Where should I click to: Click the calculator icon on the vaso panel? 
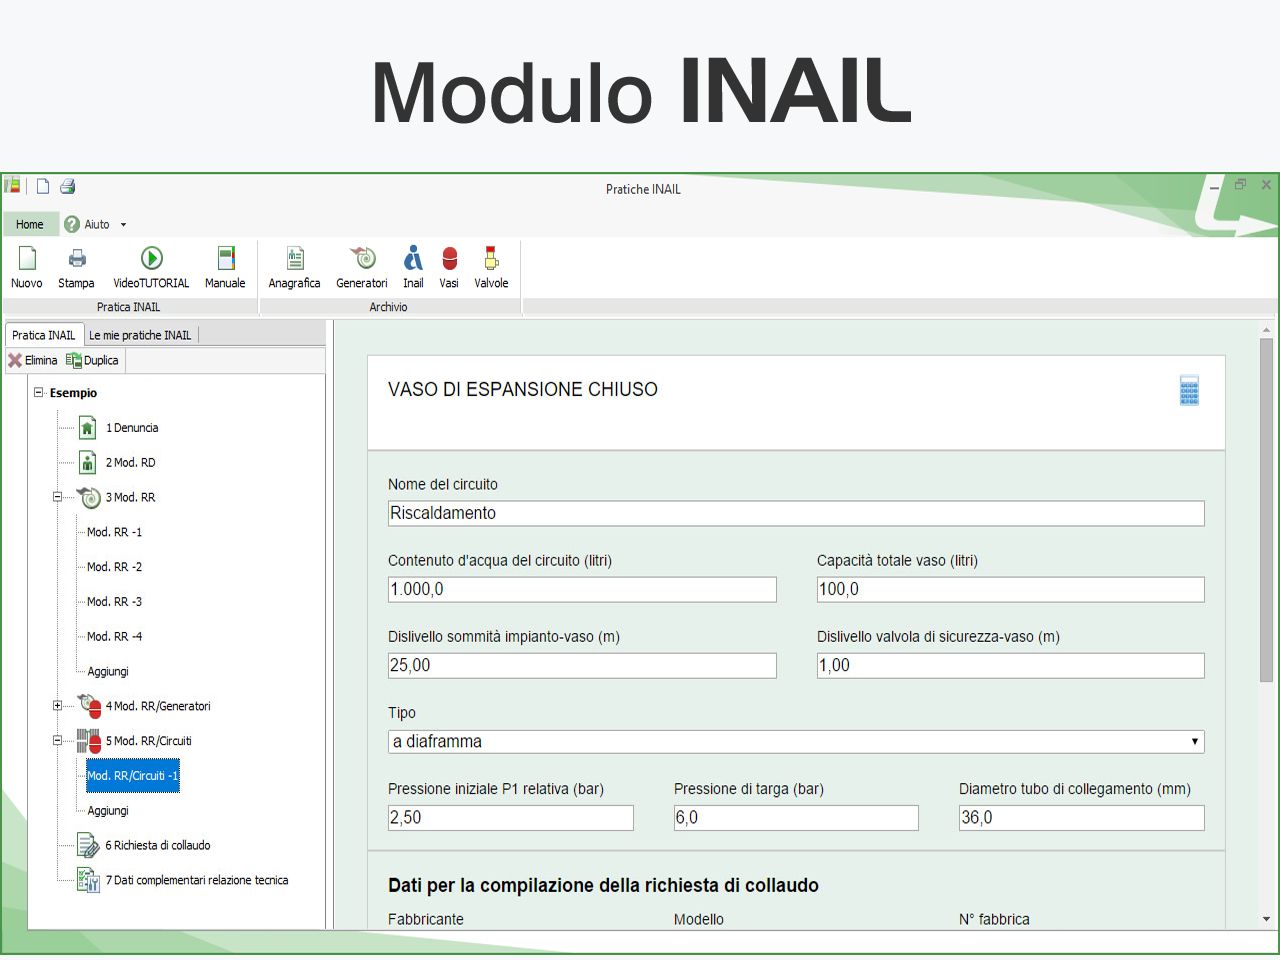[x=1189, y=391]
